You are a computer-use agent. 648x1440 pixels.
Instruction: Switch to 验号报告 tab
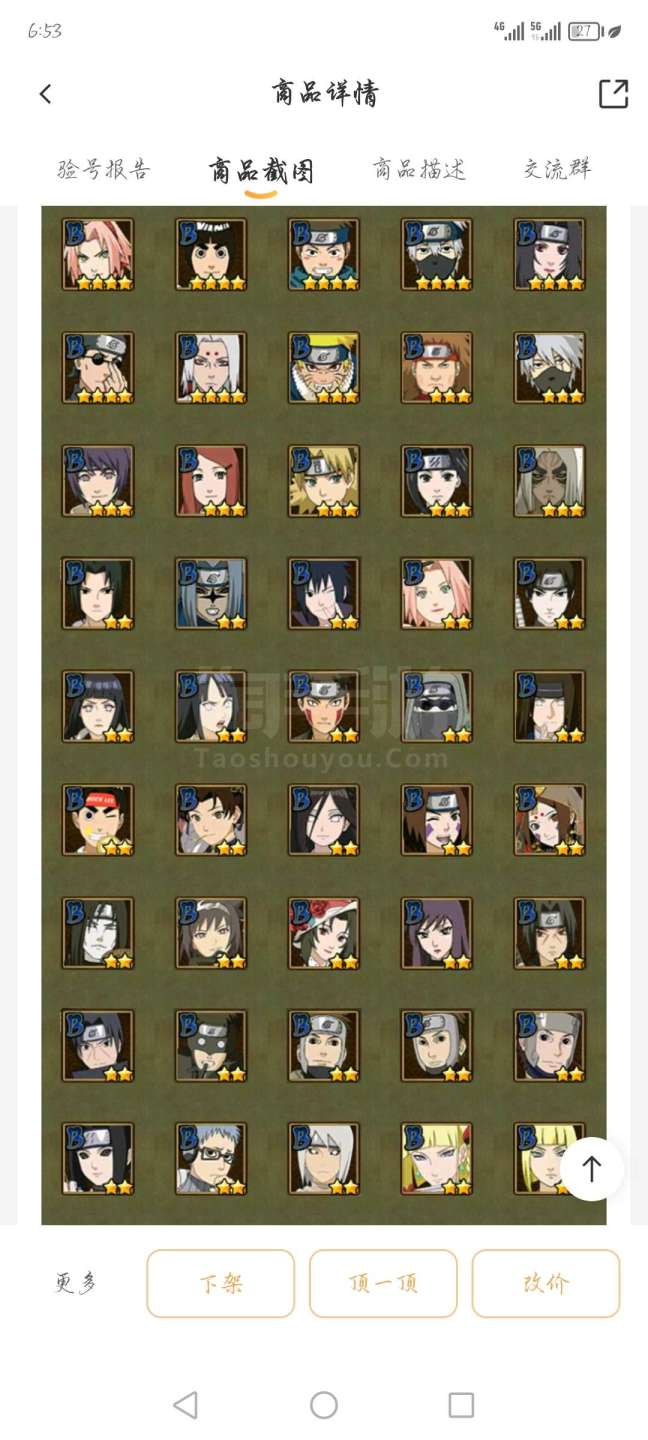(103, 169)
